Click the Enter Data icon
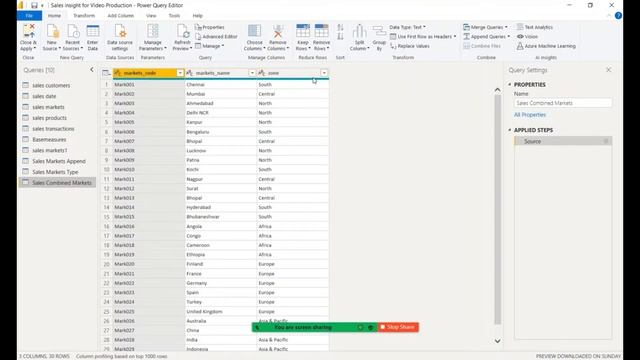The width and height of the screenshot is (640, 360). tap(93, 31)
